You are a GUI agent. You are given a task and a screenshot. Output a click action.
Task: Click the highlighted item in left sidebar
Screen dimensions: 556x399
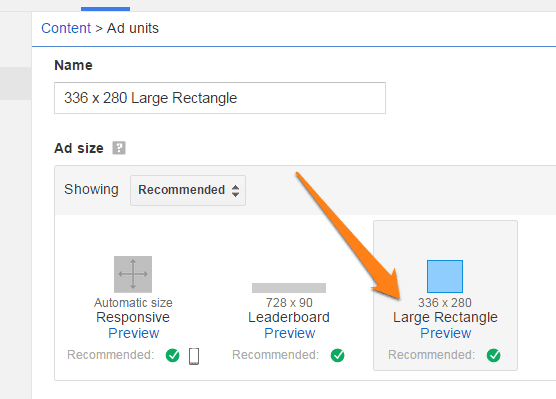(16, 83)
